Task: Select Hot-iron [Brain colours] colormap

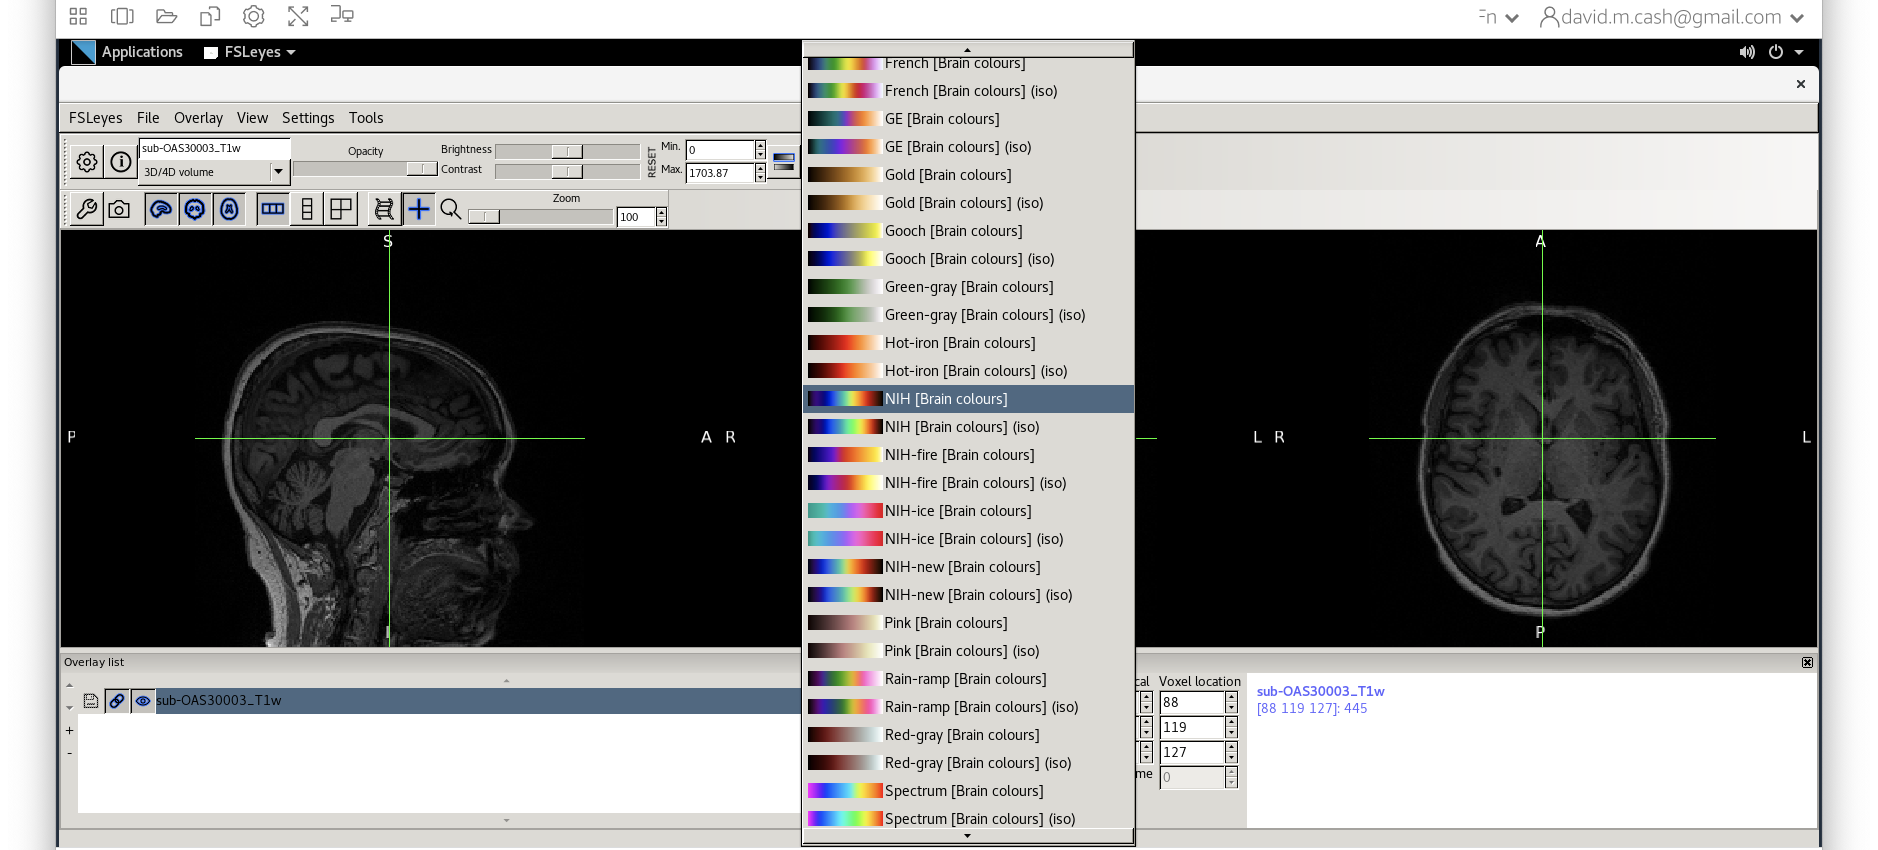Action: tap(968, 343)
